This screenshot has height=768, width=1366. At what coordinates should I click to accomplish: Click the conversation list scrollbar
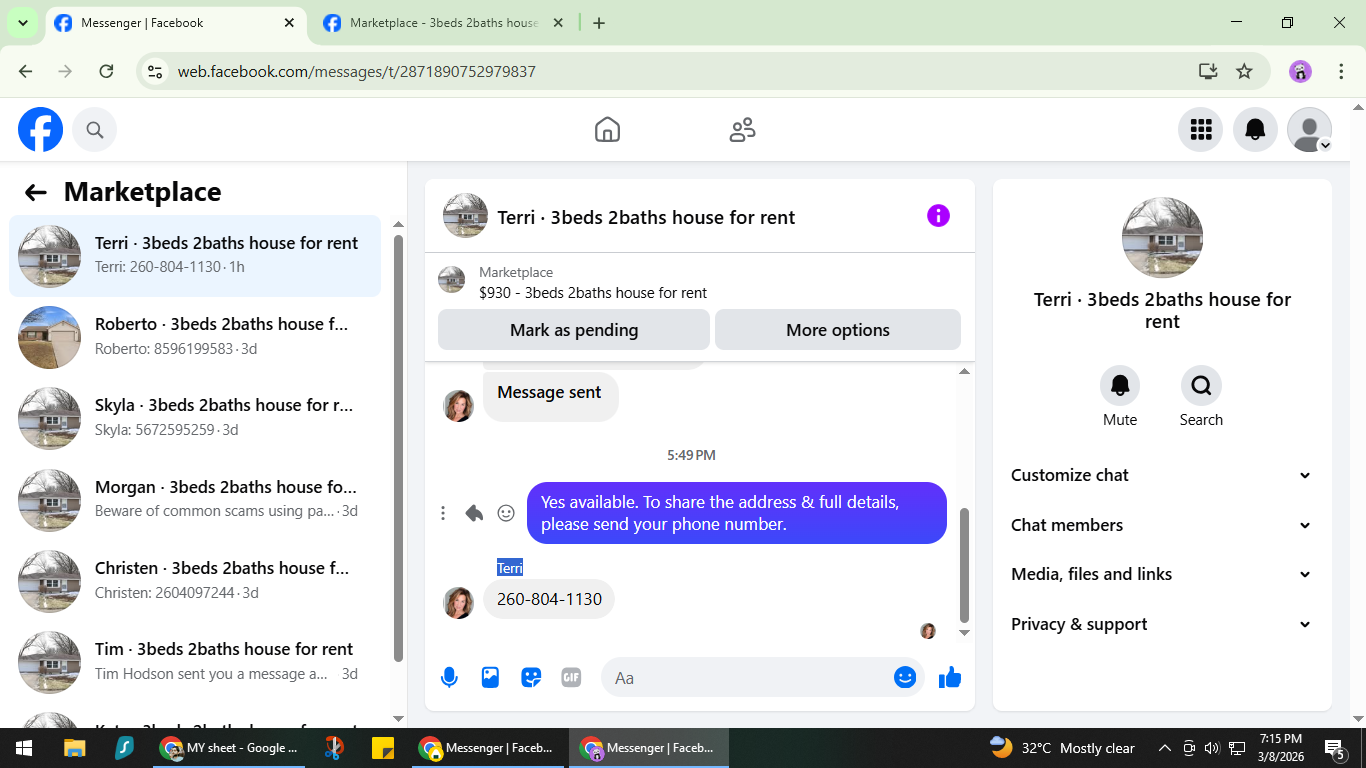398,448
